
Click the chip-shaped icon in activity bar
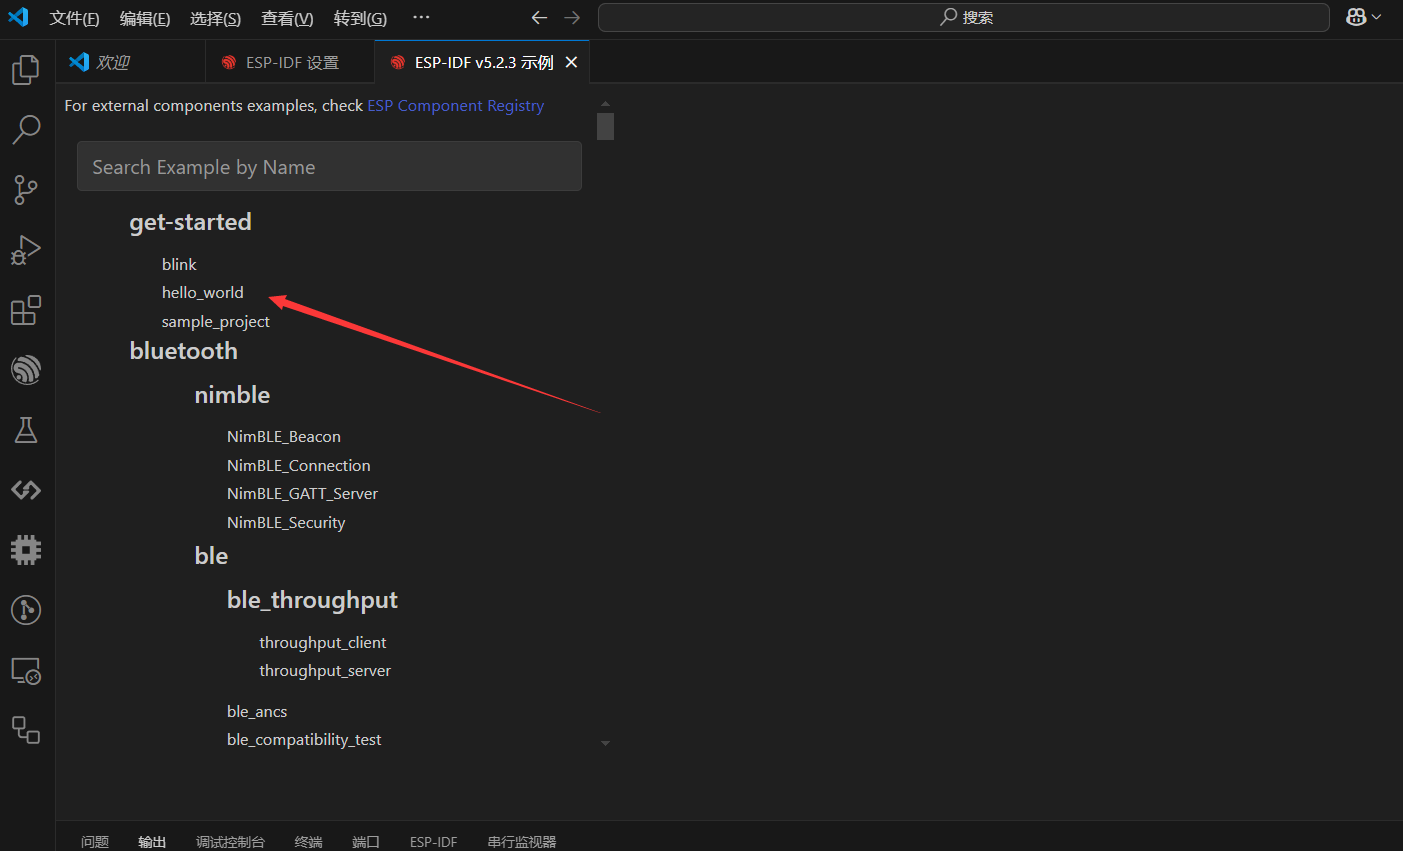pyautogui.click(x=26, y=550)
